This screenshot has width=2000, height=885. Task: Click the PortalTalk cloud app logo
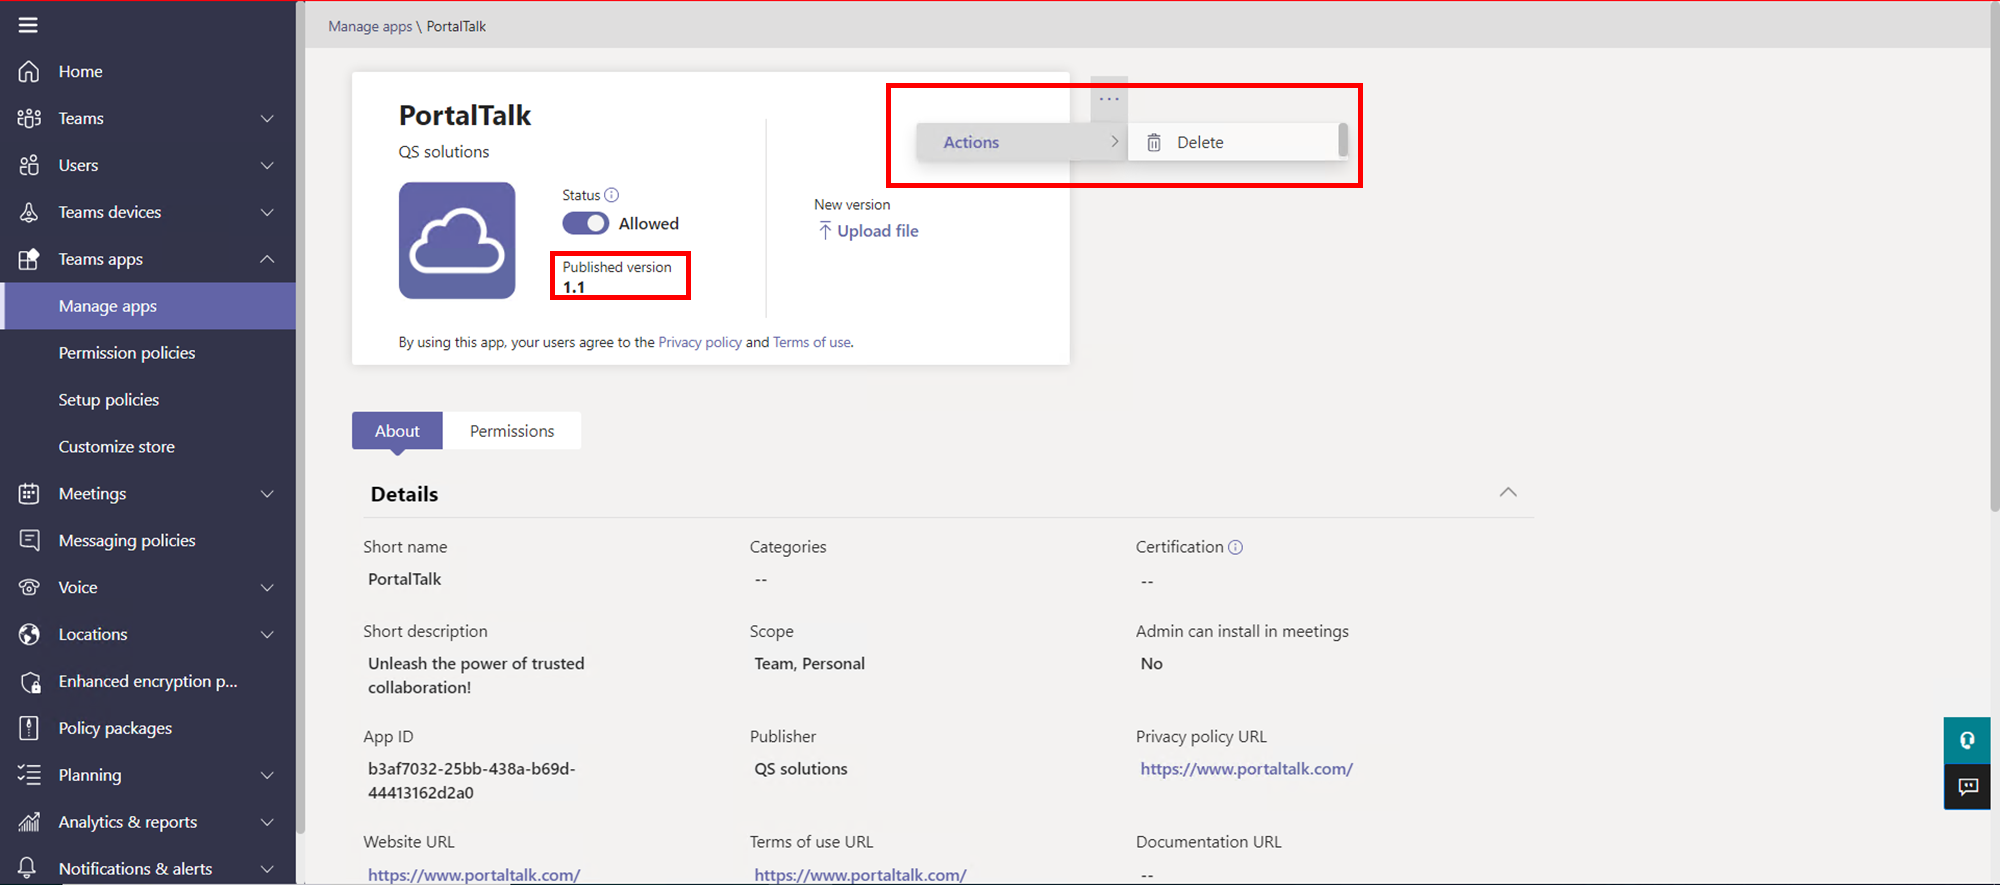point(457,240)
